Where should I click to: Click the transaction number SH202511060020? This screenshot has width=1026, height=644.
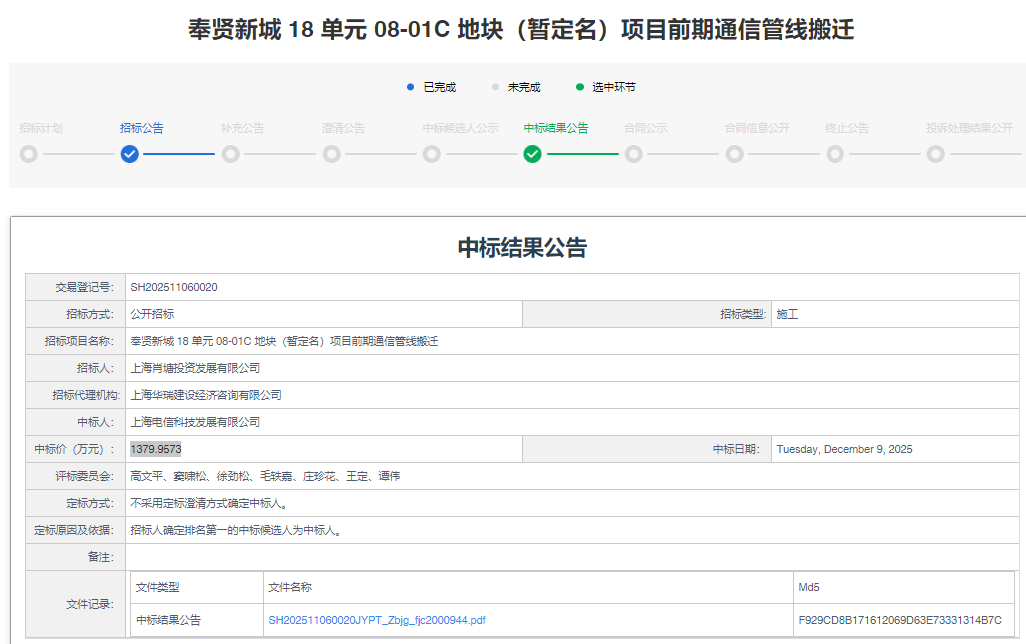174,287
